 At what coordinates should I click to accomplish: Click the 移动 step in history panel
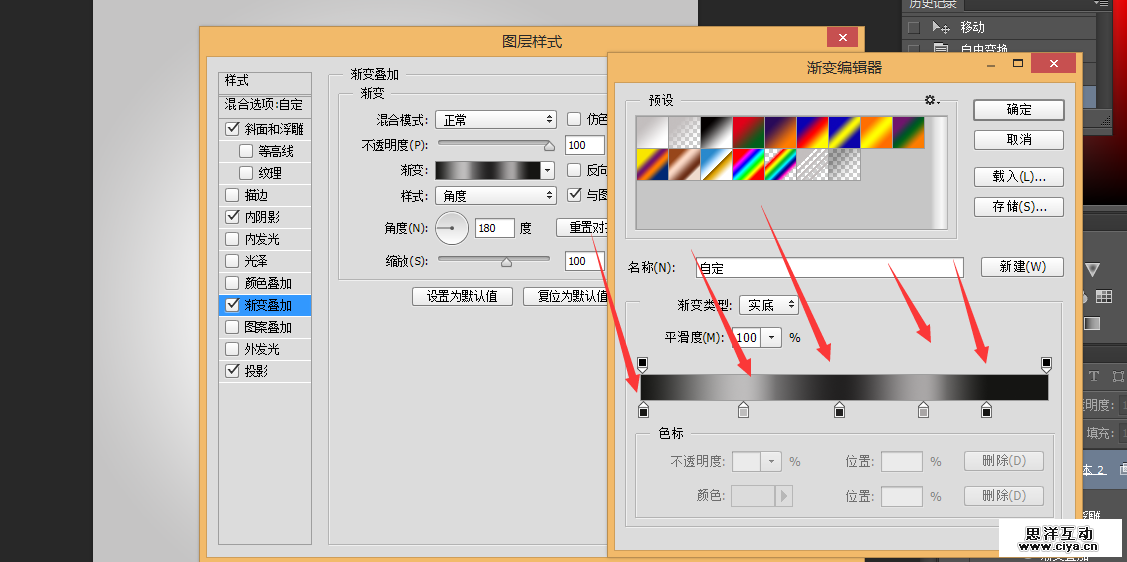(972, 27)
